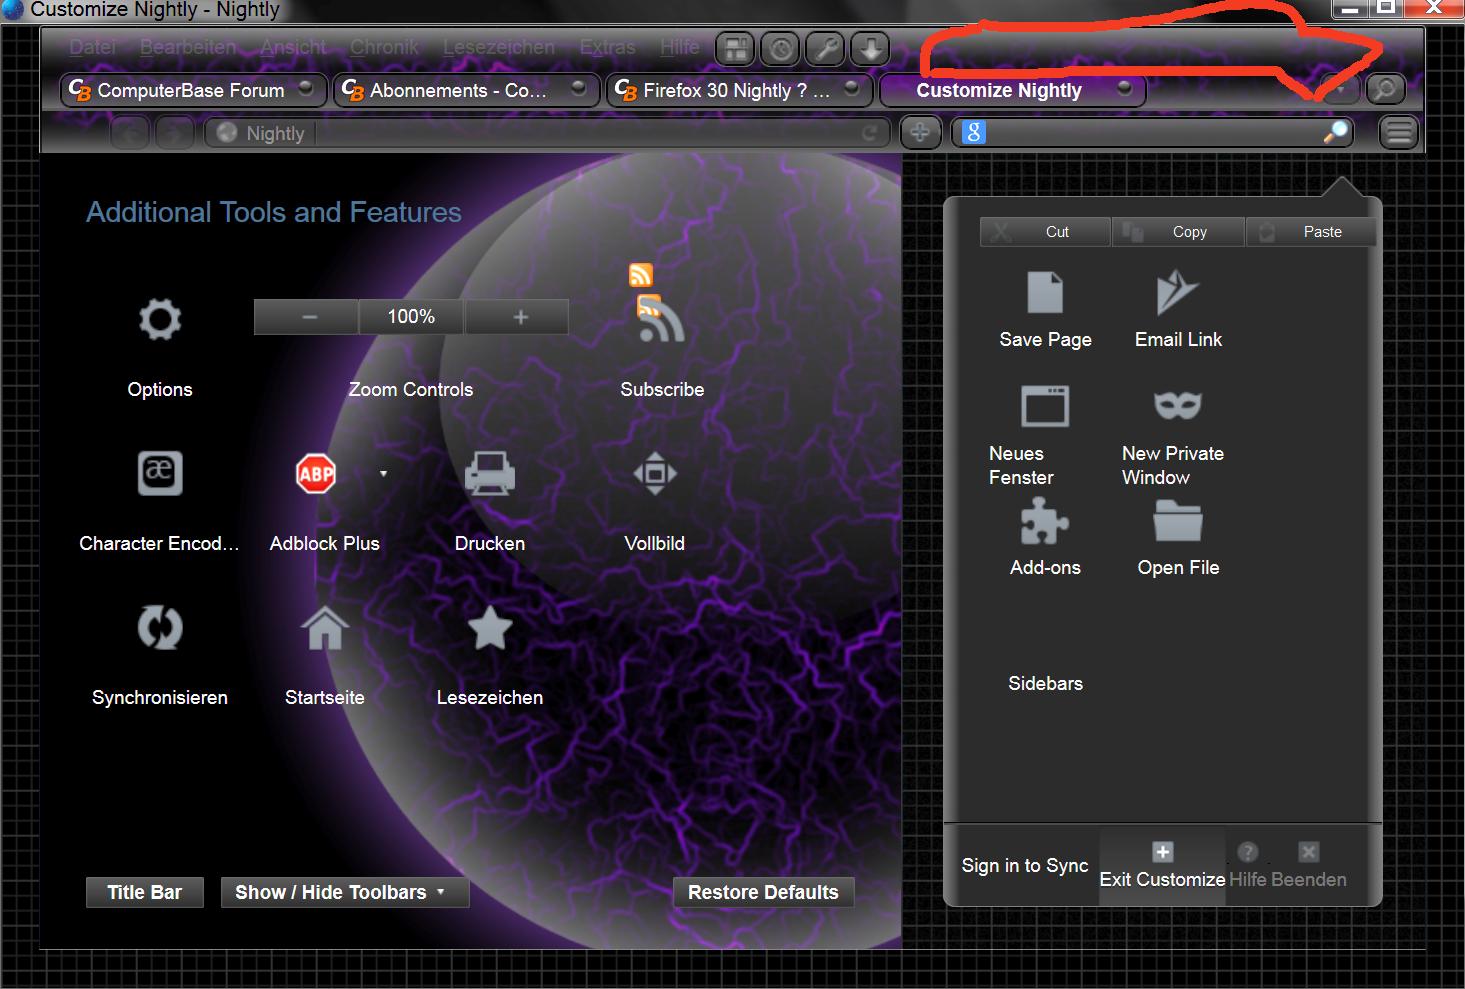Close the Firefox 30 Nightly tab
Image resolution: width=1465 pixels, height=989 pixels.
coord(852,88)
